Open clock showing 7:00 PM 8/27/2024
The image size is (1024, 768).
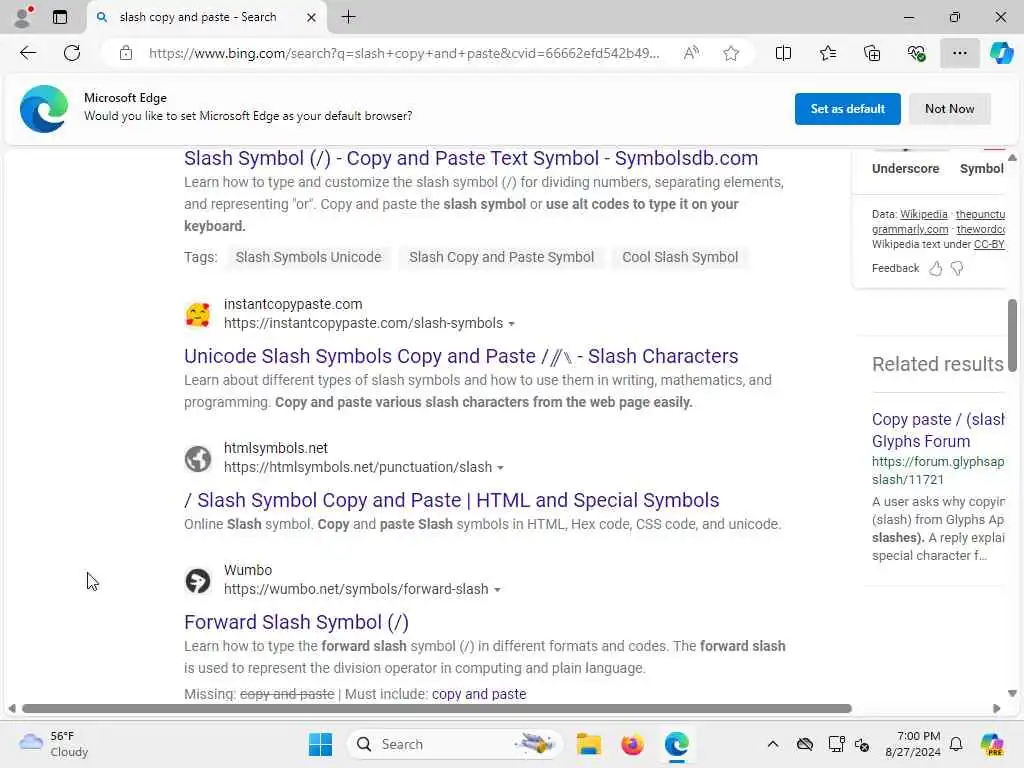(913, 744)
